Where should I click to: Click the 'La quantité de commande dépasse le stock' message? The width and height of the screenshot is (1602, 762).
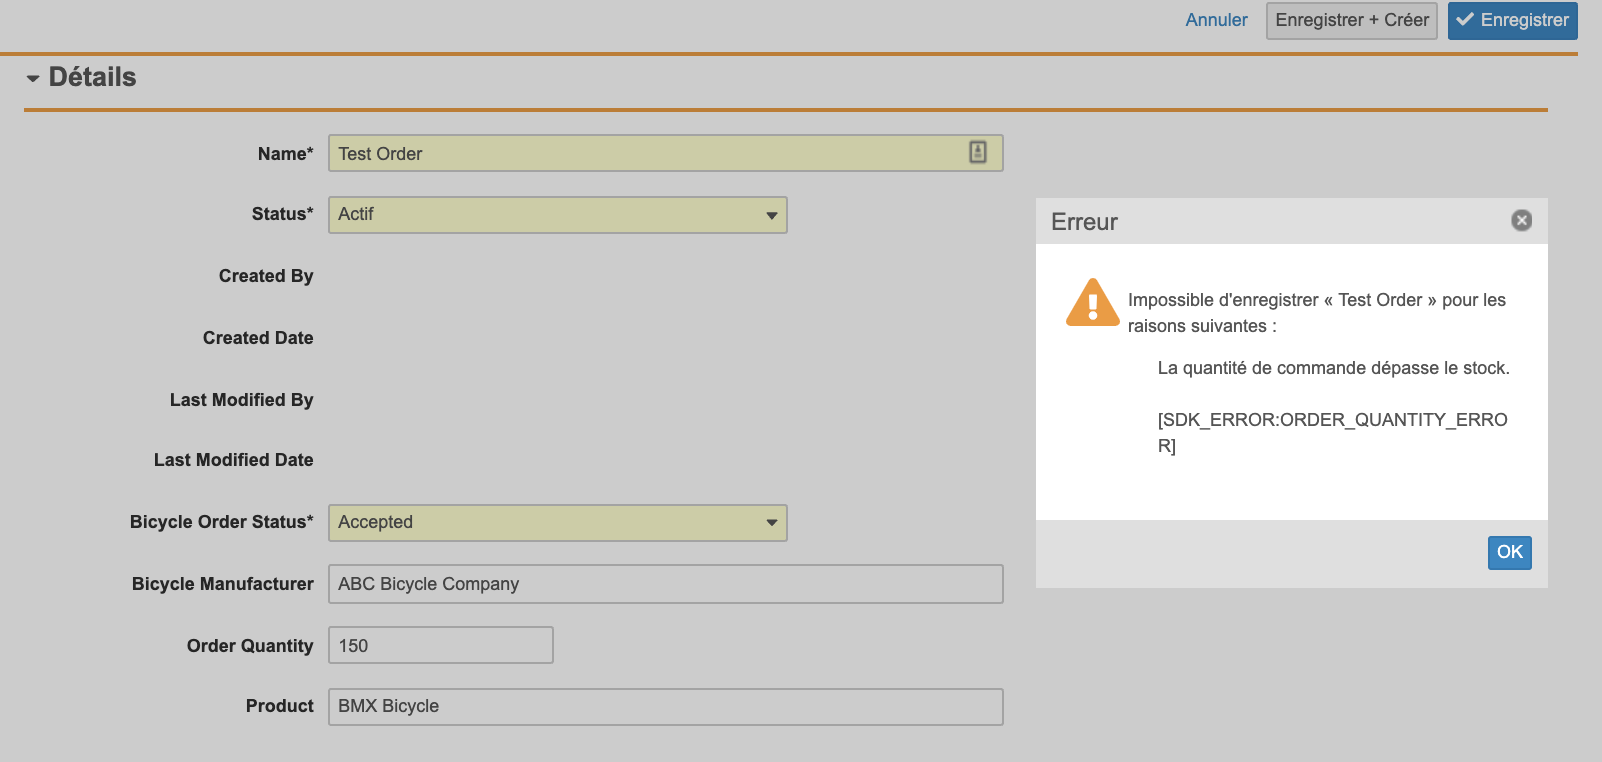[x=1333, y=368]
